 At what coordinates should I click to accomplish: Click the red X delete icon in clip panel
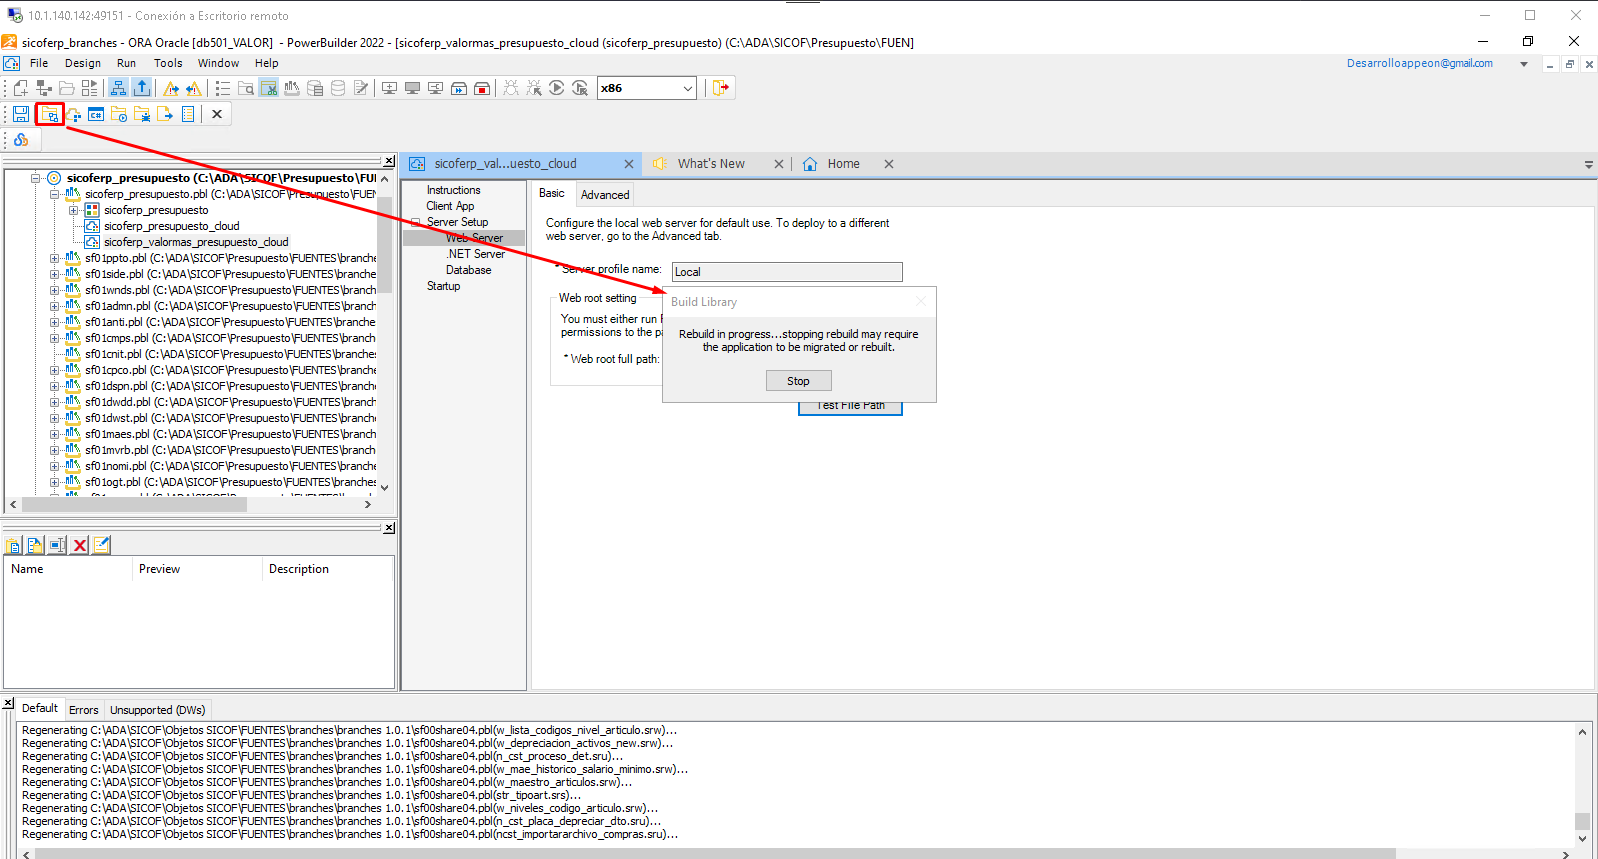[x=80, y=545]
